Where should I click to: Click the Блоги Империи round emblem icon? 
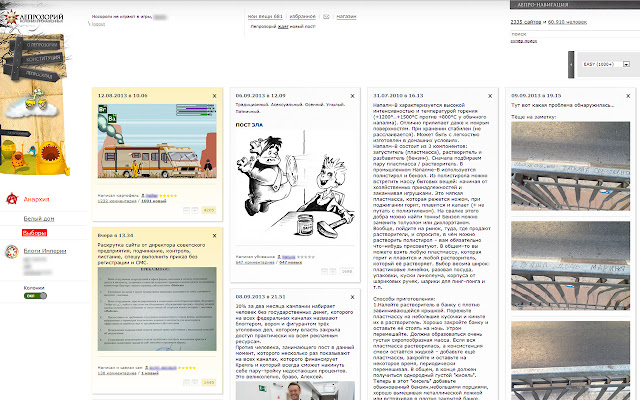click(x=12, y=251)
